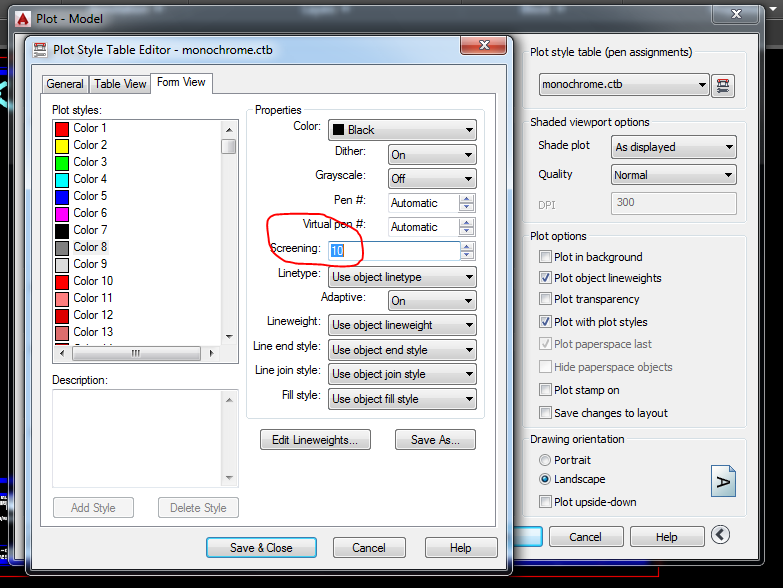Click plot styles list scroll down arrow
Image resolution: width=783 pixels, height=588 pixels.
(x=229, y=336)
